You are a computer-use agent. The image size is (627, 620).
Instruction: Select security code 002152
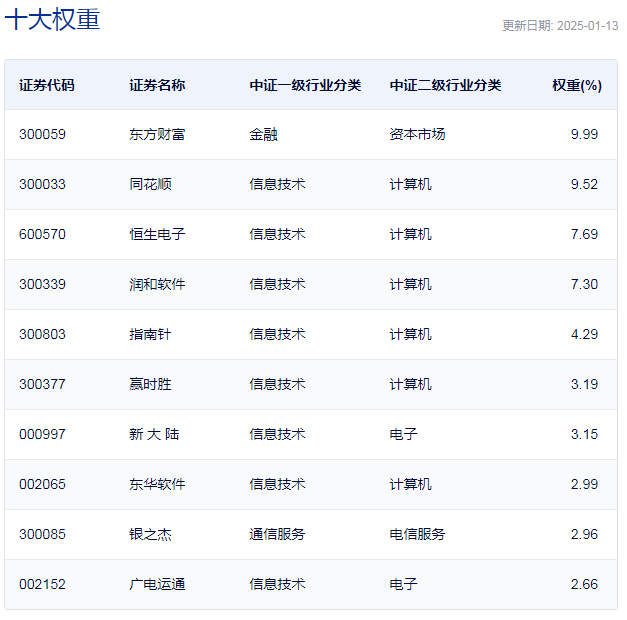tap(42, 584)
